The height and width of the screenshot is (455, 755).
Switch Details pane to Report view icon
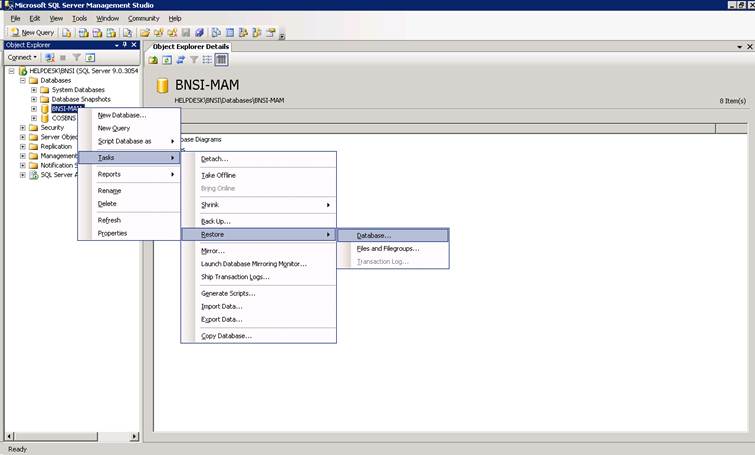pos(221,60)
